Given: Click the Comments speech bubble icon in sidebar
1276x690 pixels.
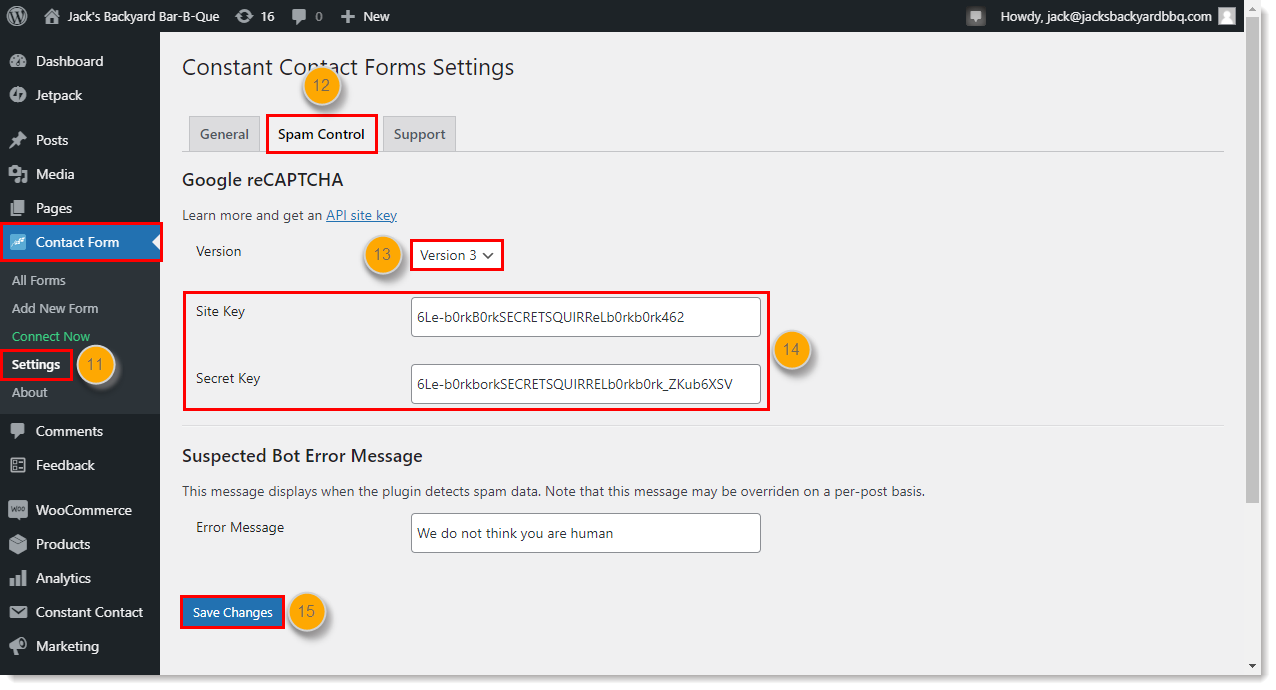Looking at the screenshot, I should coord(17,431).
